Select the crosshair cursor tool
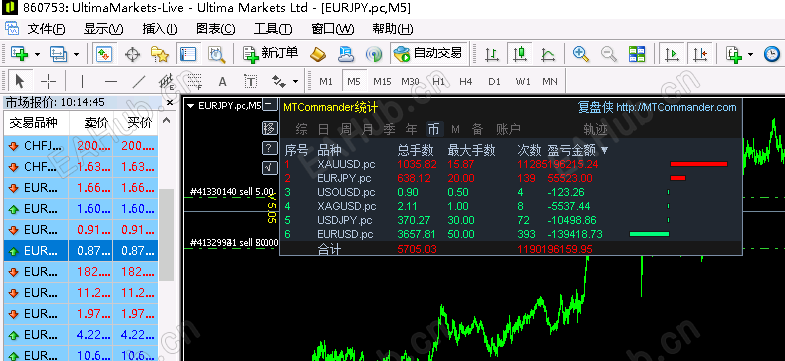The height and width of the screenshot is (361, 785). click(49, 81)
